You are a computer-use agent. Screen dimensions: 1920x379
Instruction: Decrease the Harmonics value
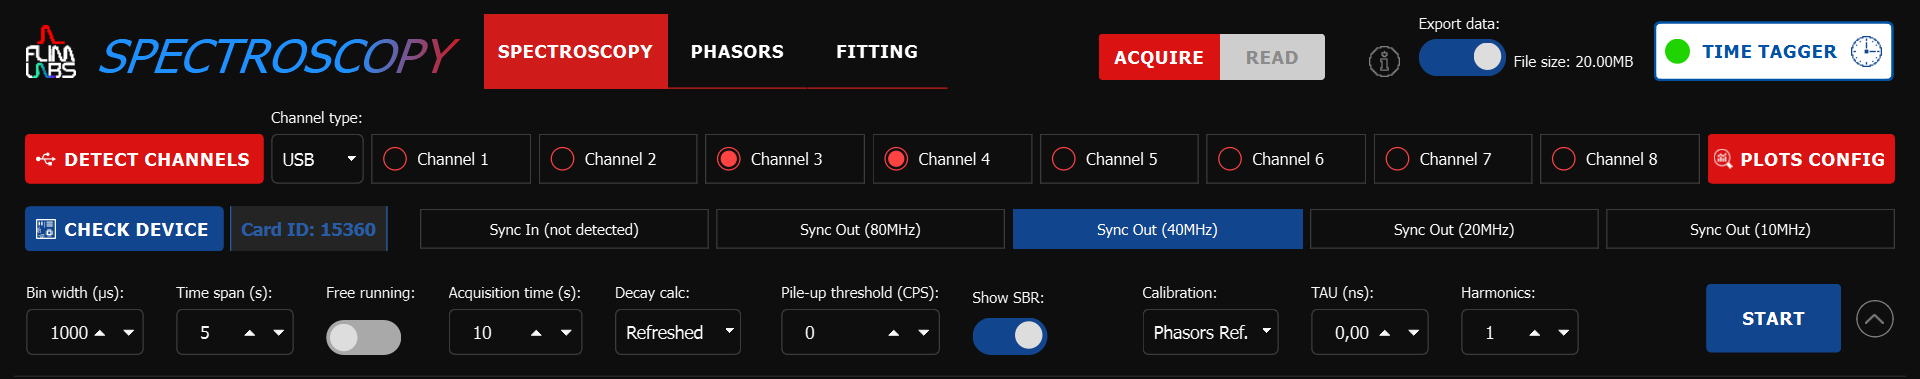pos(1564,333)
